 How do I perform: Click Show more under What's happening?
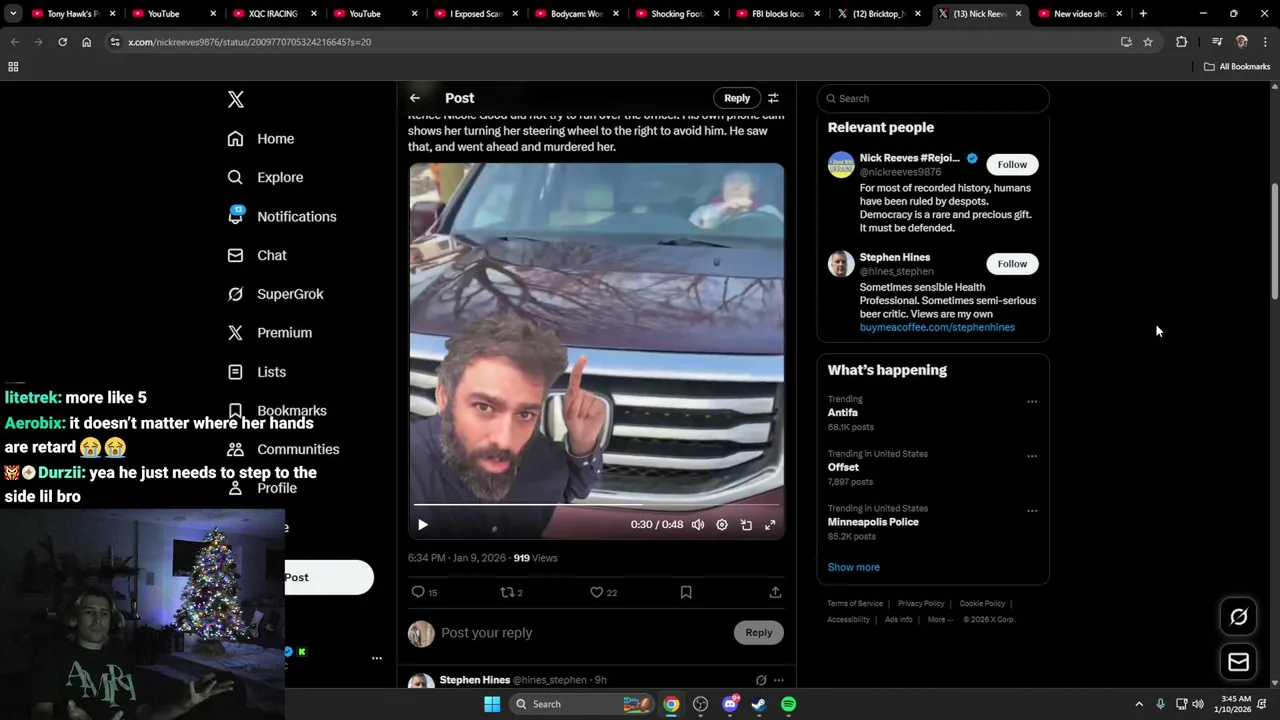pyautogui.click(x=853, y=567)
